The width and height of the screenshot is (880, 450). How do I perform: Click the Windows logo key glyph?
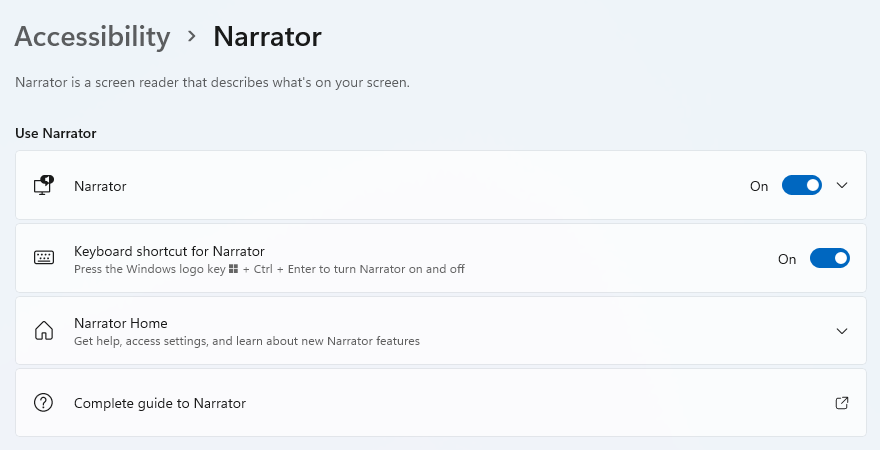[x=233, y=269]
